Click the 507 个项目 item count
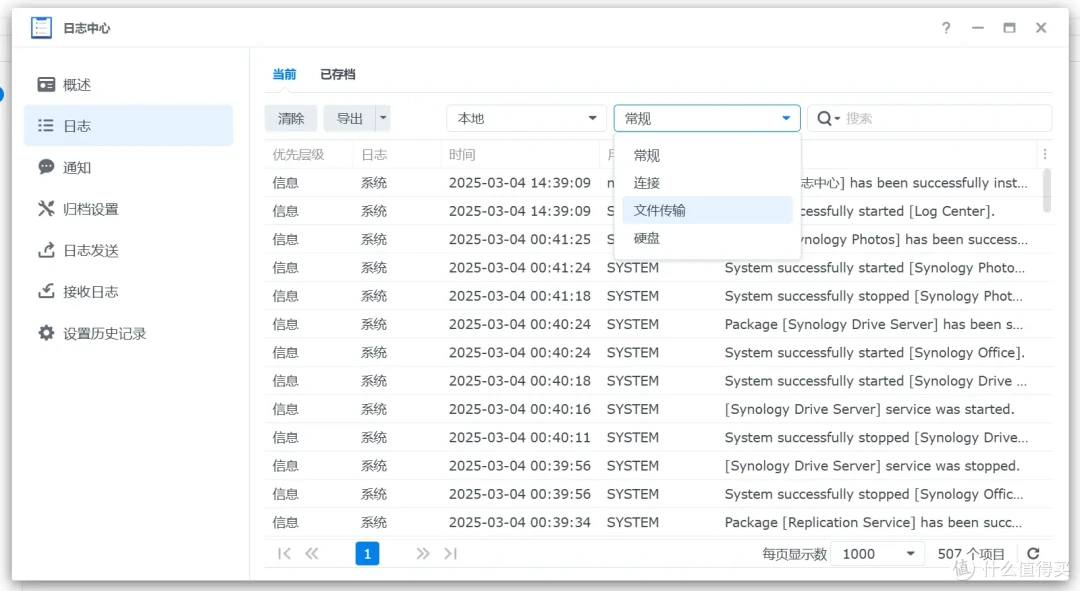 pyautogui.click(x=971, y=554)
